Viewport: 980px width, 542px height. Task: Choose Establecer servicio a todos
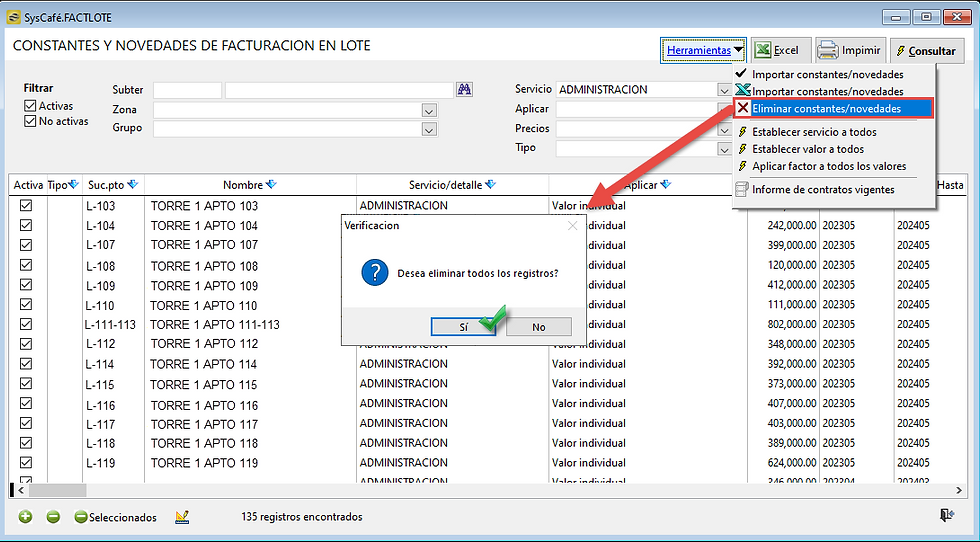pyautogui.click(x=814, y=132)
